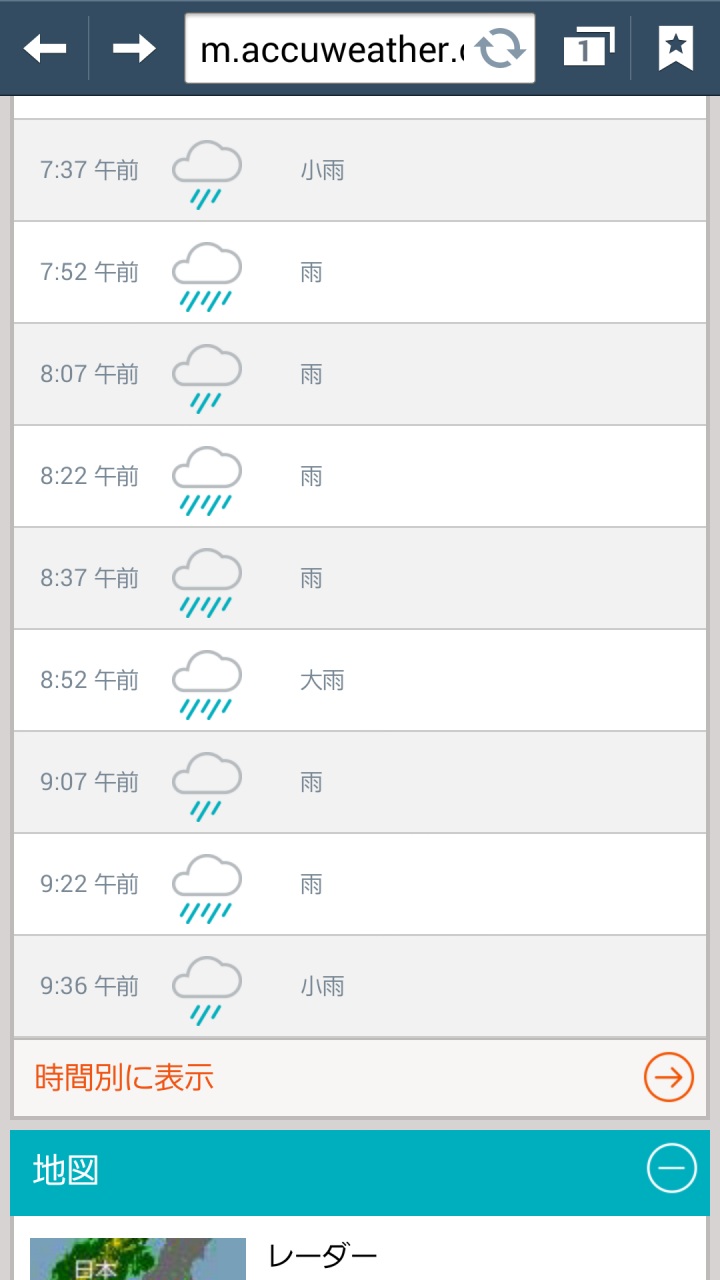This screenshot has width=720, height=1280.
Task: Tap the Japan radar map thumbnail
Action: click(x=137, y=1260)
